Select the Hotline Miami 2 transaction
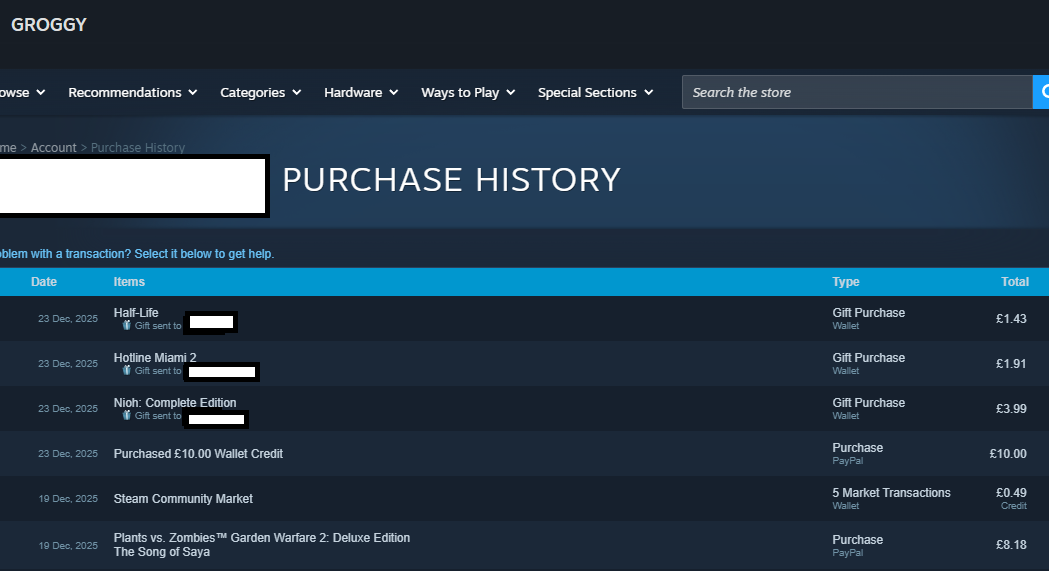This screenshot has width=1049, height=571. pos(524,364)
